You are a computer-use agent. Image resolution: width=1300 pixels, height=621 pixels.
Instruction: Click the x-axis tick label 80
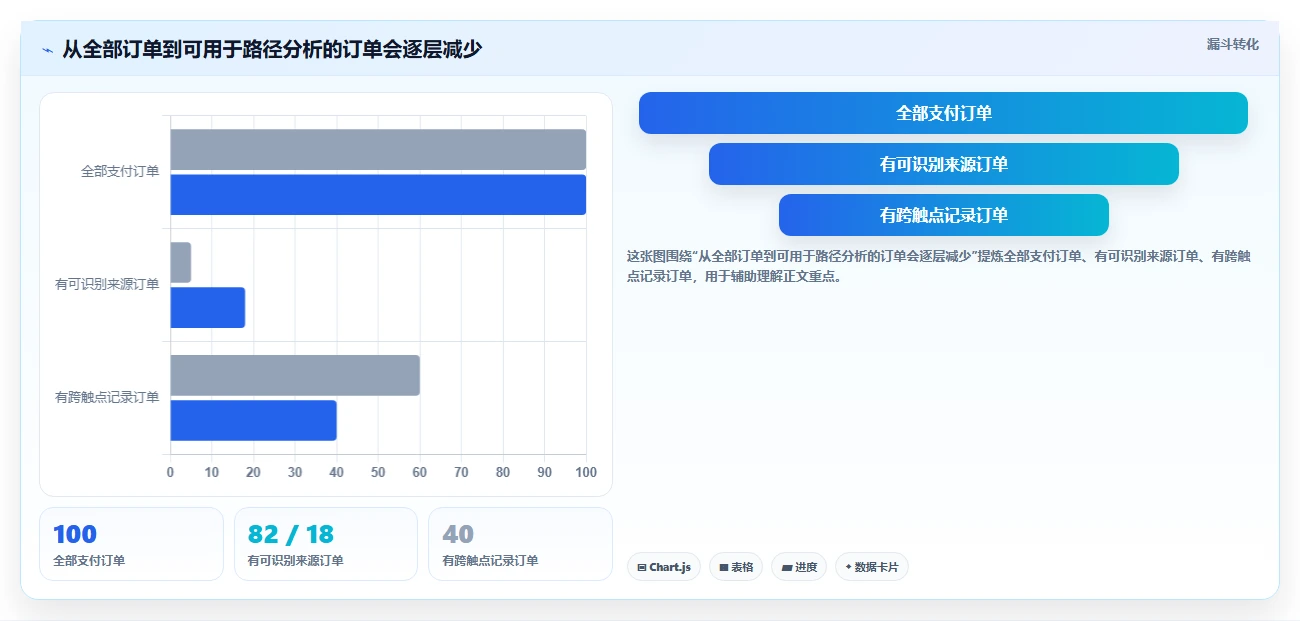pos(503,472)
